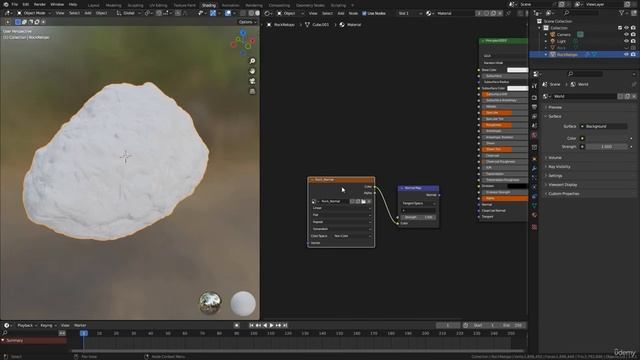Hide the Camera in outliner with eye

tap(626, 34)
